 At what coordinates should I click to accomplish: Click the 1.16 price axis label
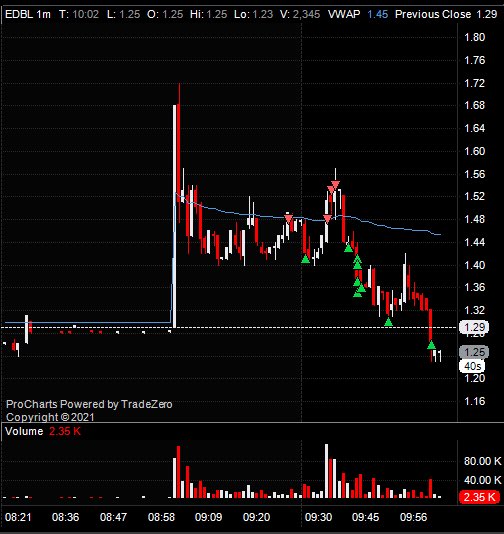tap(474, 401)
